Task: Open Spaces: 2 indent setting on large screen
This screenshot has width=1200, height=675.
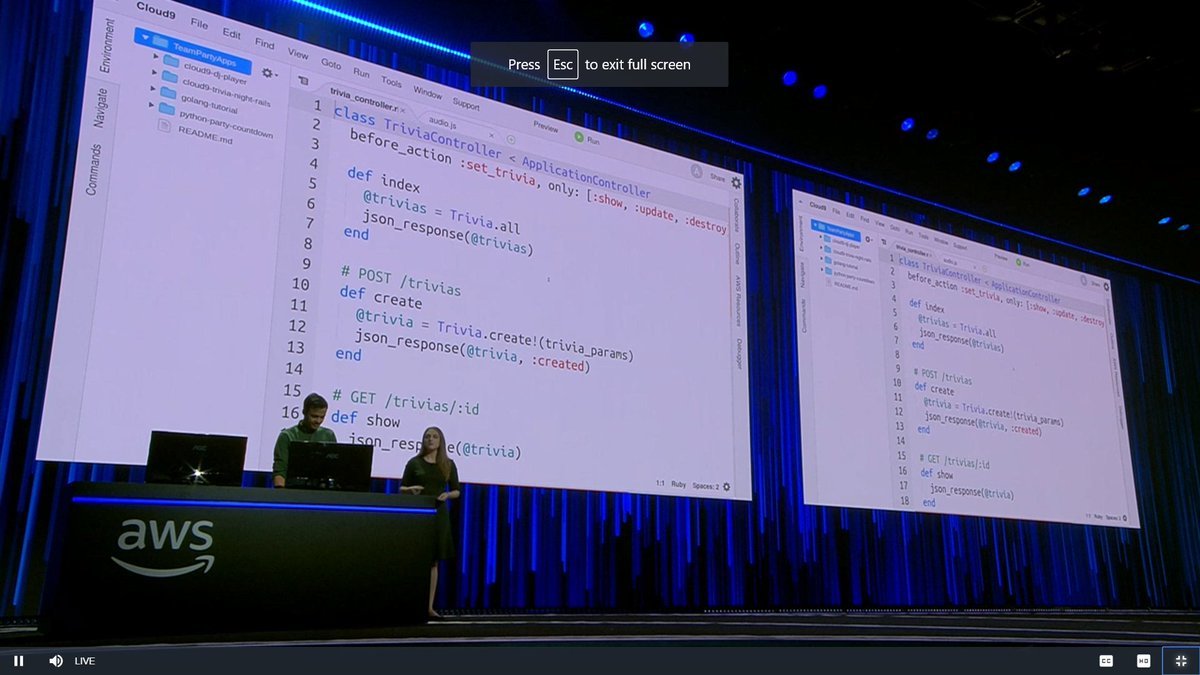Action: click(x=706, y=485)
